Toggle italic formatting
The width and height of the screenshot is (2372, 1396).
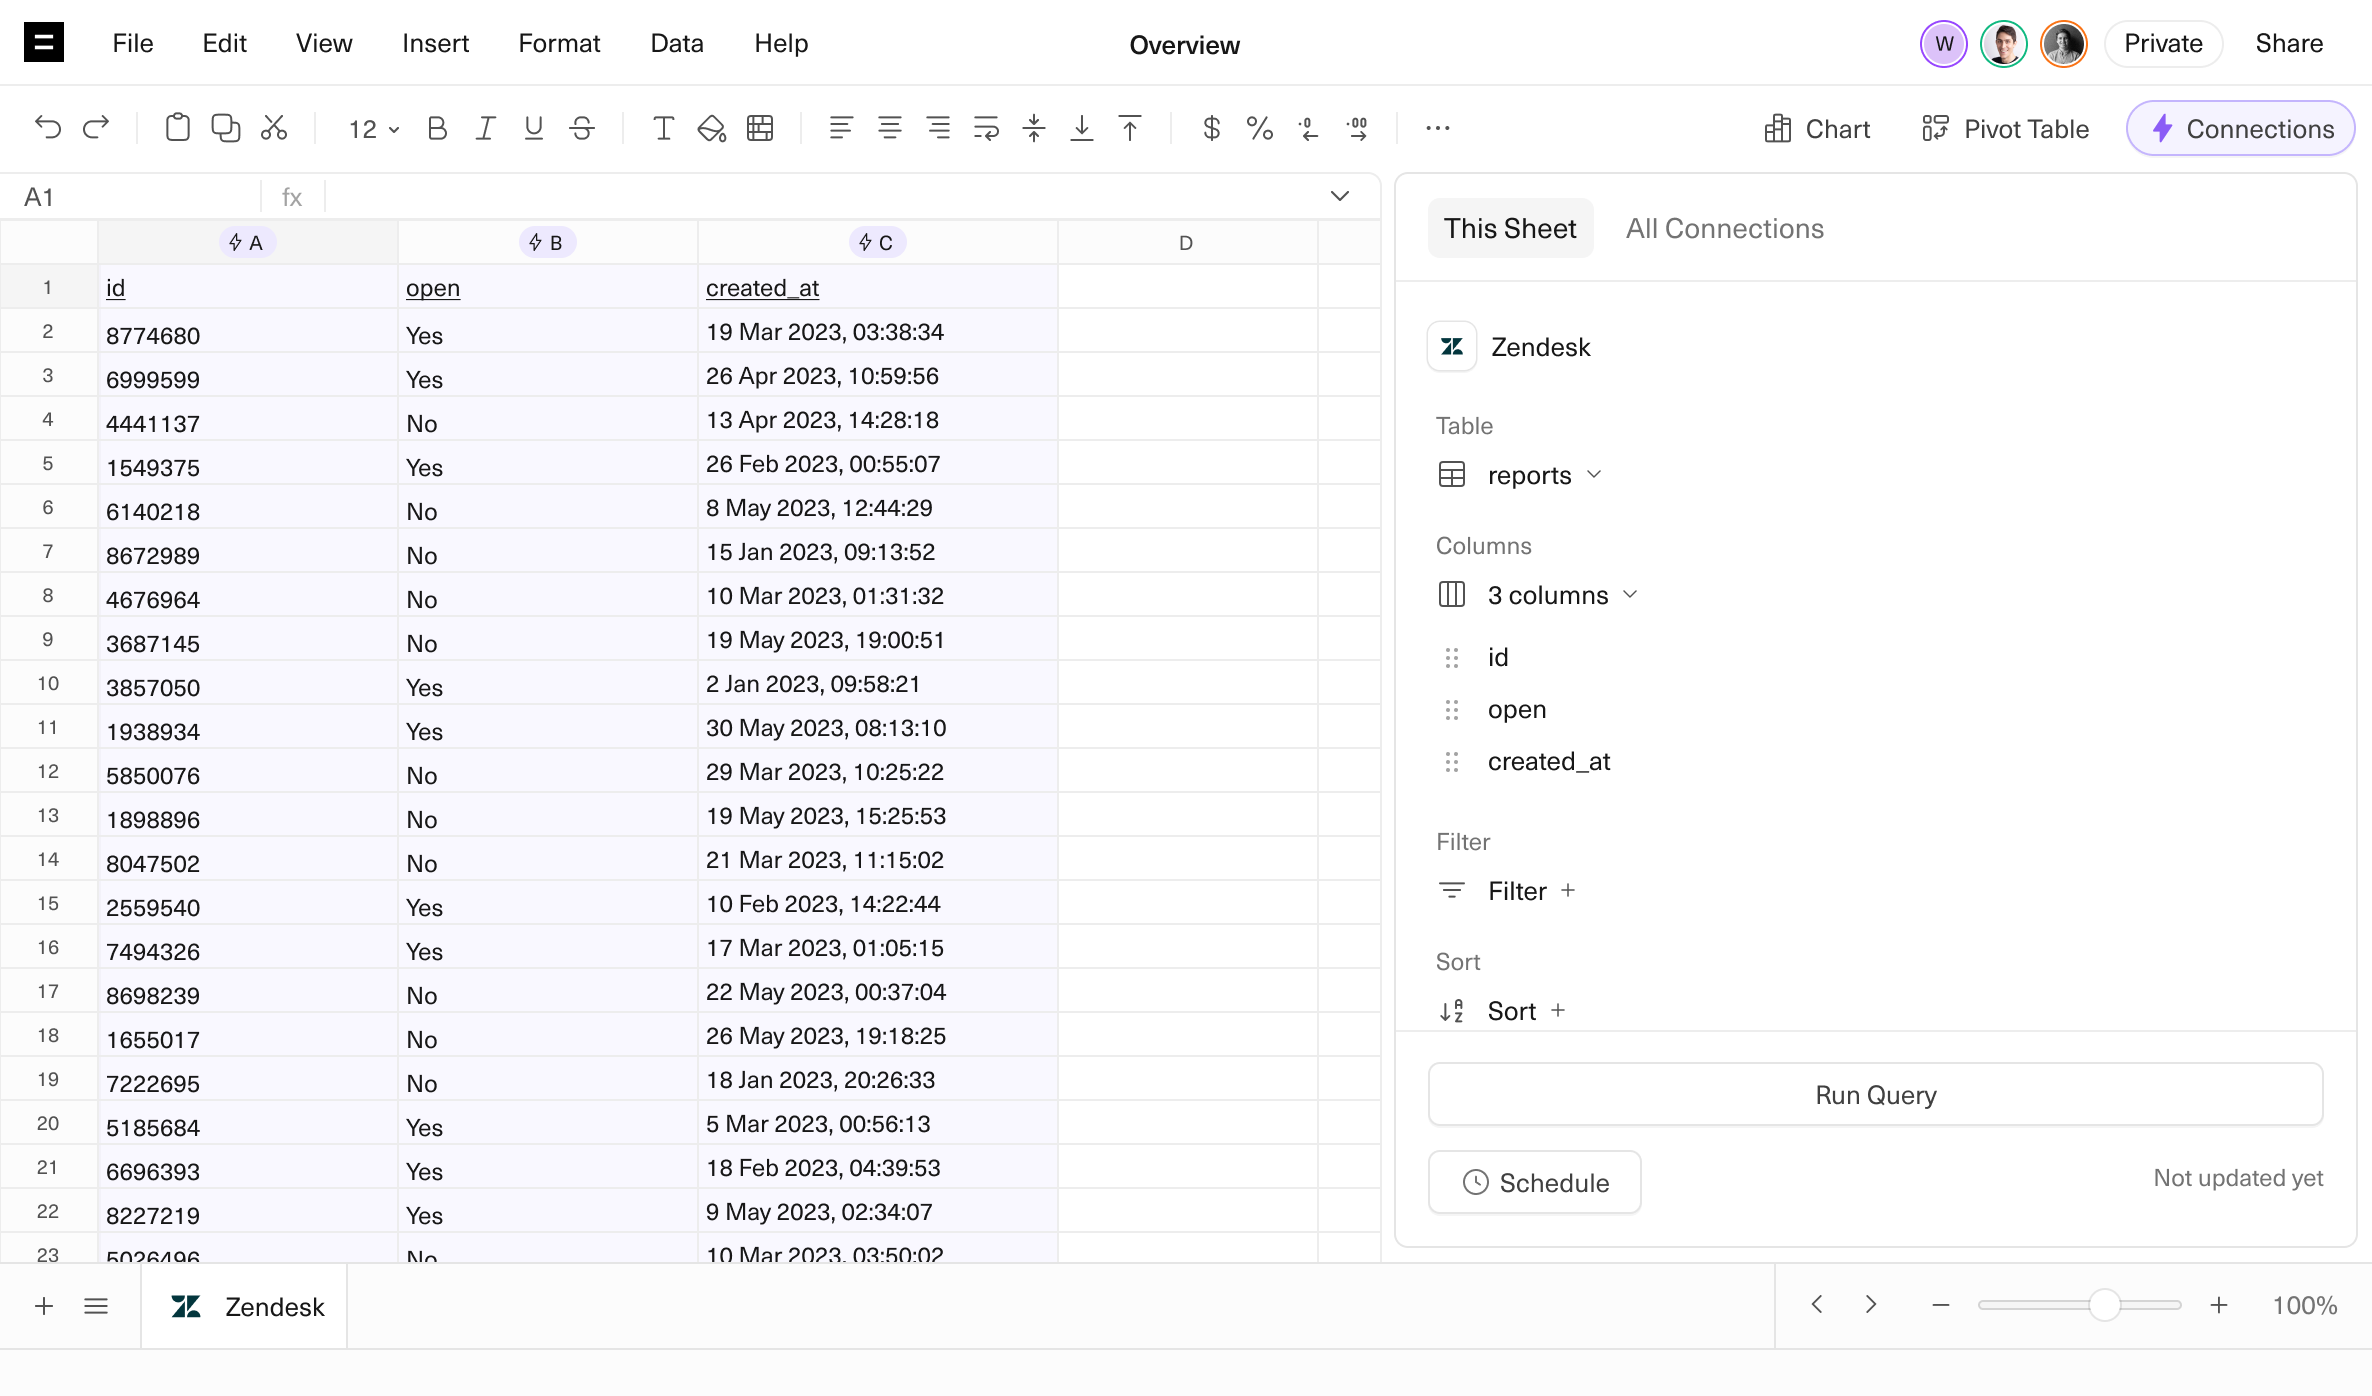pyautogui.click(x=485, y=128)
